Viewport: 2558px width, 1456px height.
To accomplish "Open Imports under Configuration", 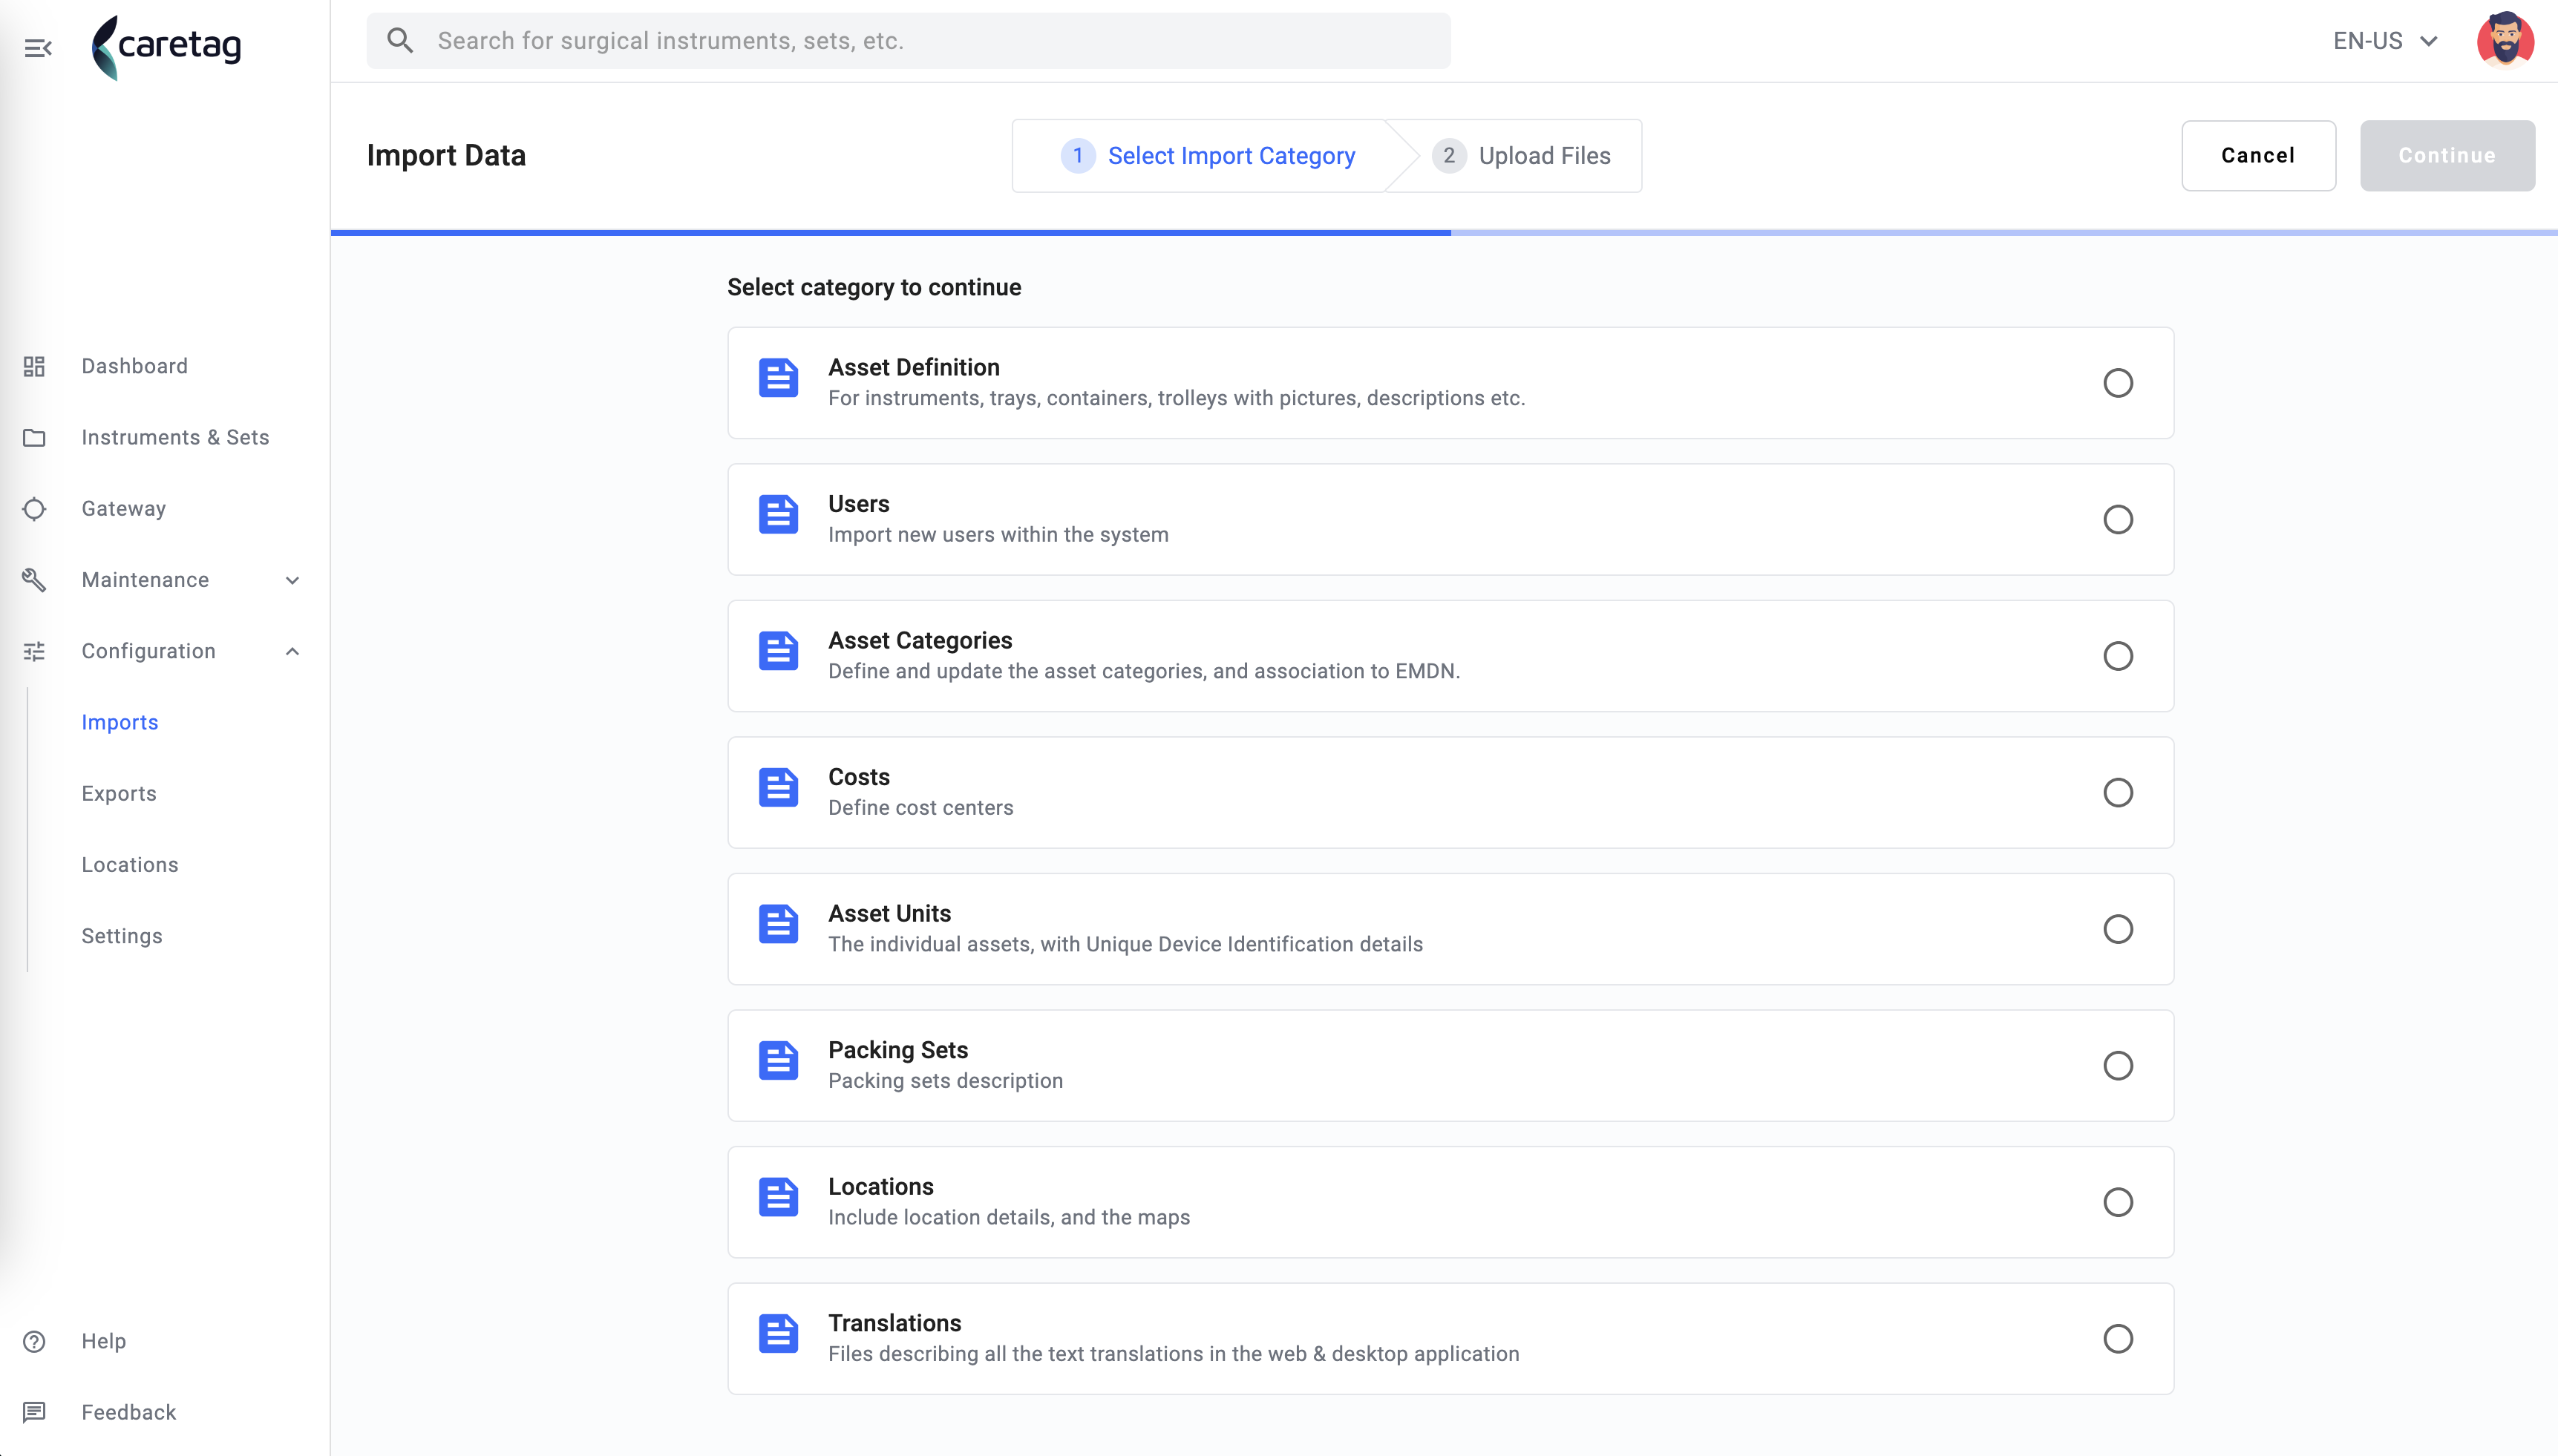I will click(x=120, y=722).
